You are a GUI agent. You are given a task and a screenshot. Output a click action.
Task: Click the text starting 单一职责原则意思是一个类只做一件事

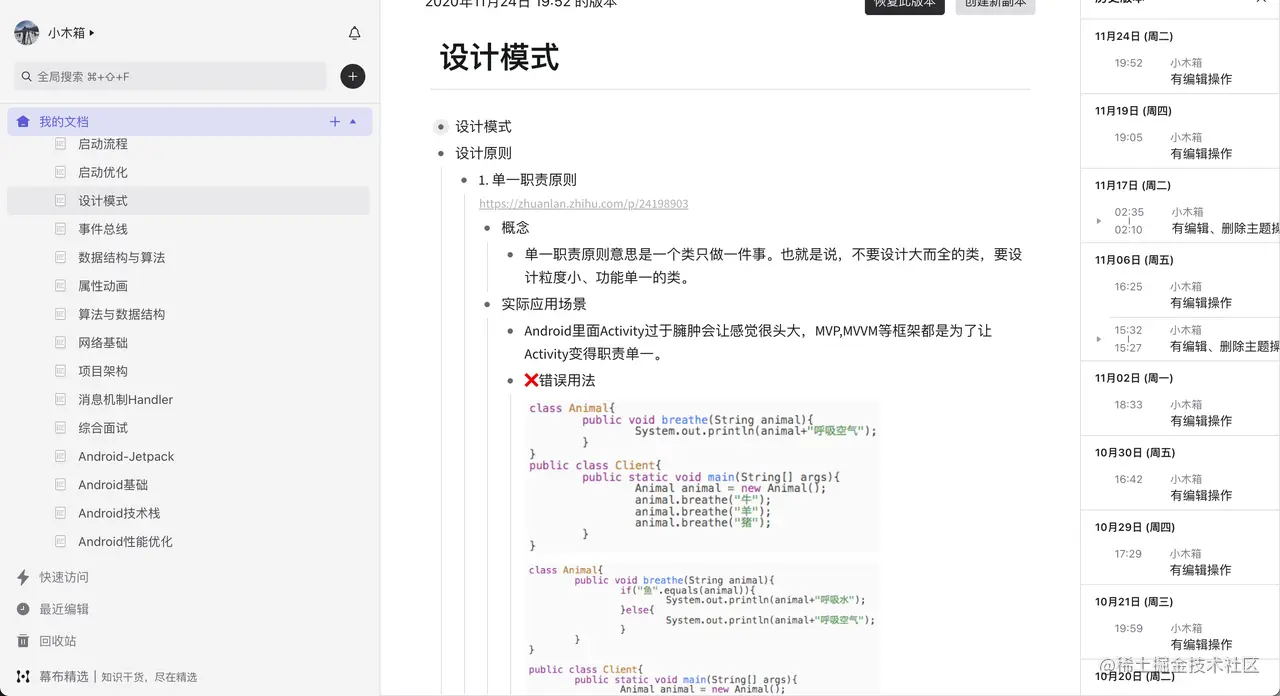point(773,266)
